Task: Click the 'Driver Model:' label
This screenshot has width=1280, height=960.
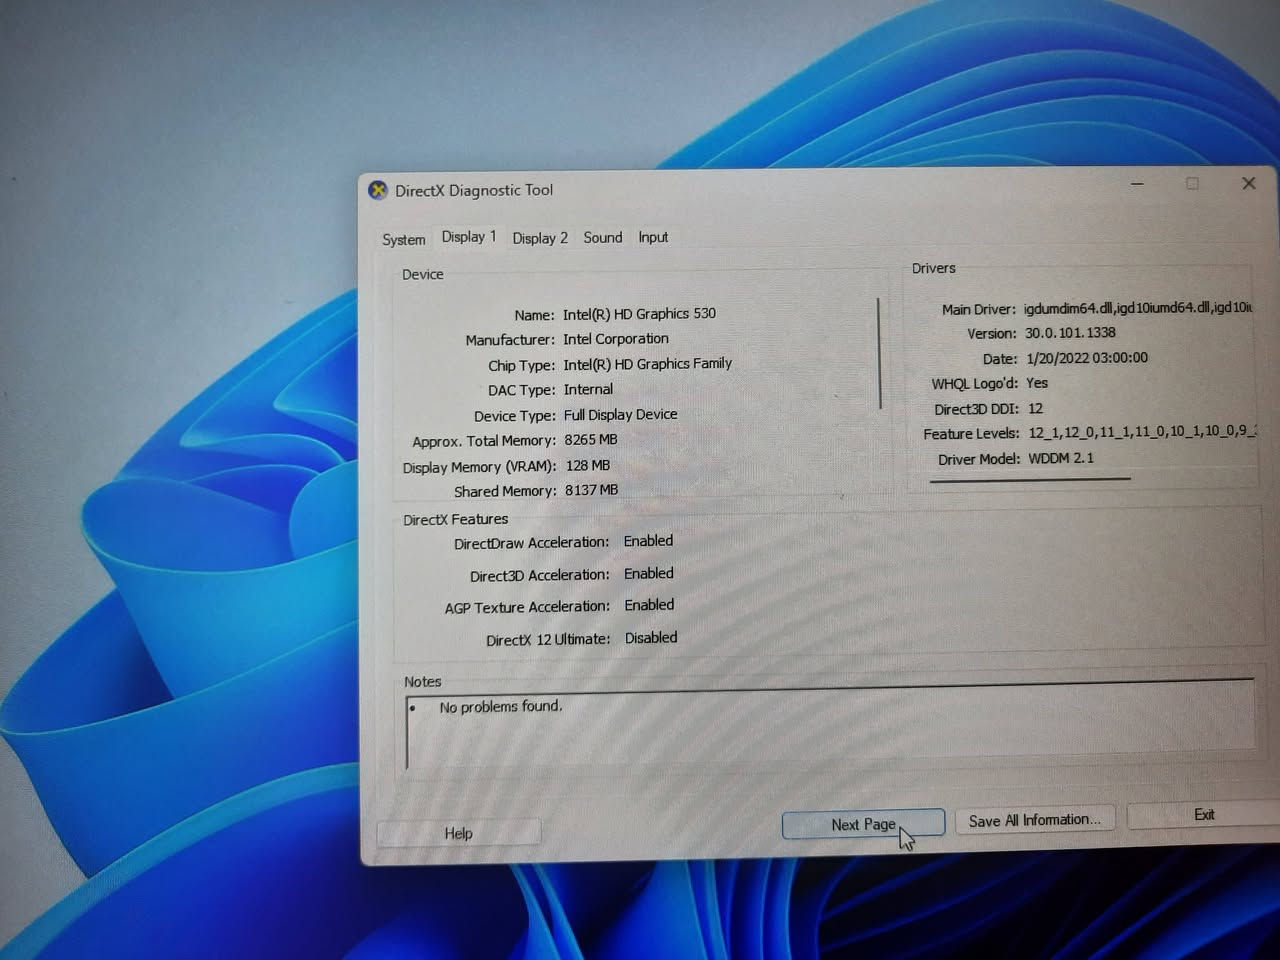Action: point(979,459)
